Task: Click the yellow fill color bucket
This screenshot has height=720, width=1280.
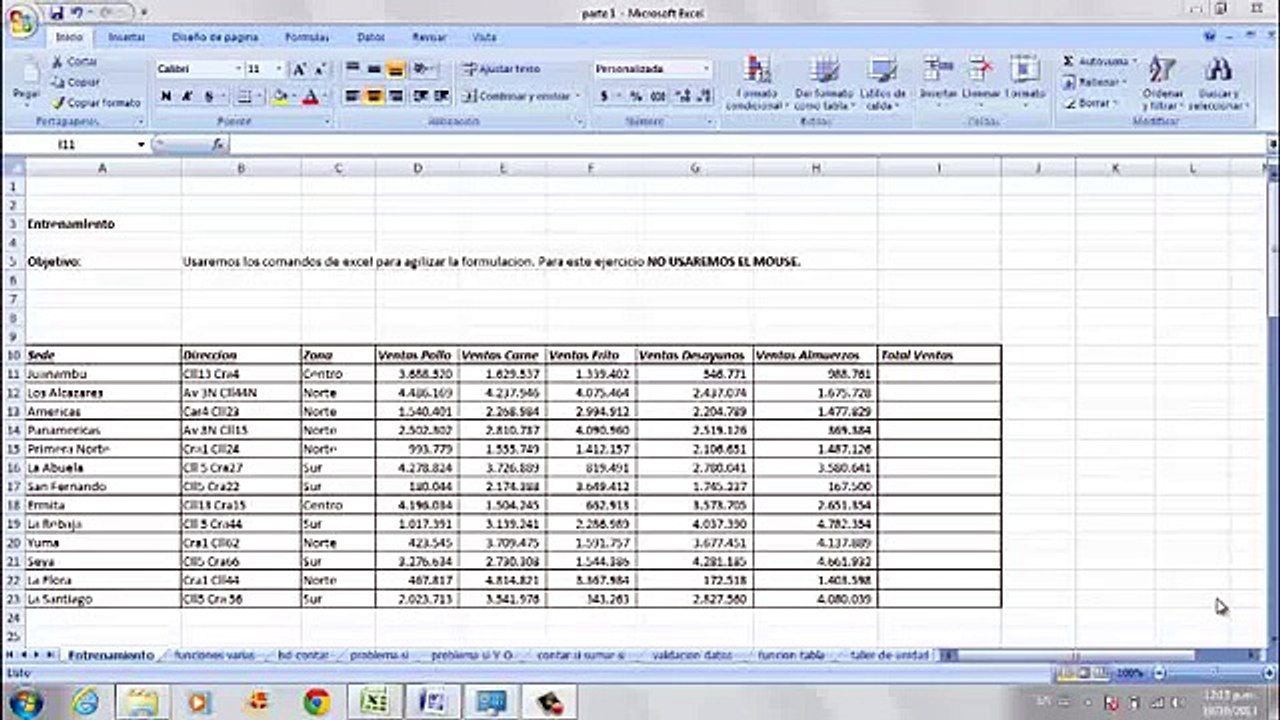Action: click(280, 96)
